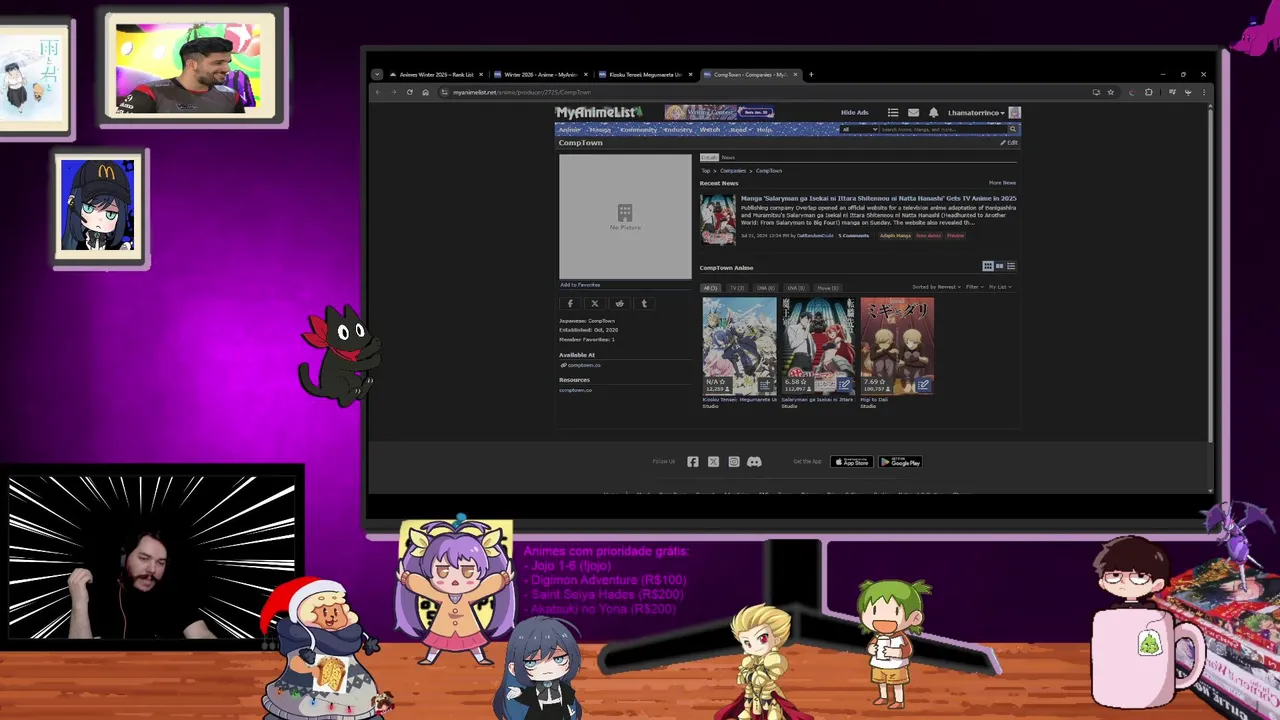The image size is (1280, 720).
Task: Share page via Facebook icon
Action: 570,304
